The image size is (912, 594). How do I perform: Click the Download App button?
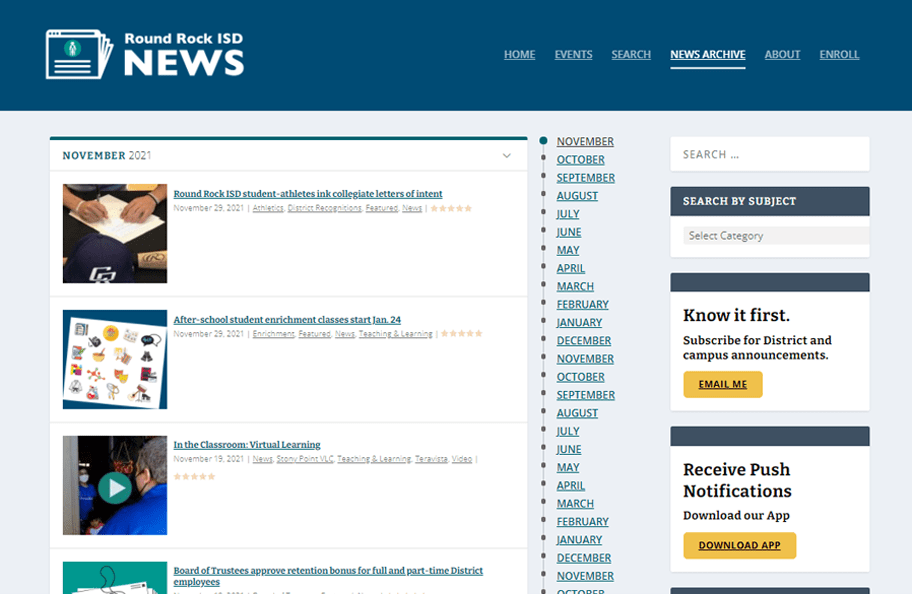click(x=739, y=545)
